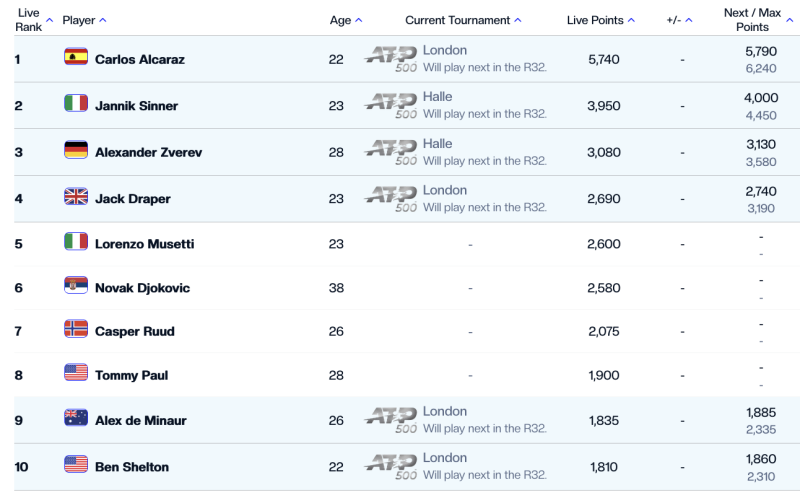Click the UK flag beside Jack Draper
800x498 pixels.
[x=76, y=196]
